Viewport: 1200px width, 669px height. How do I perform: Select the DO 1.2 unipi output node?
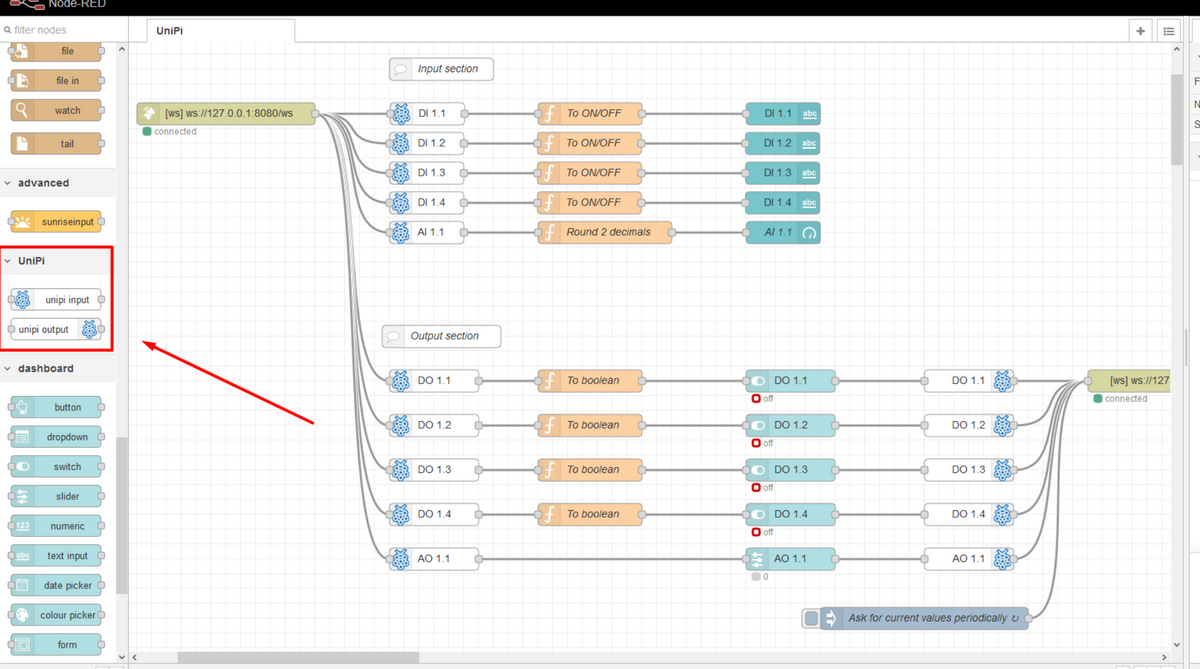969,425
